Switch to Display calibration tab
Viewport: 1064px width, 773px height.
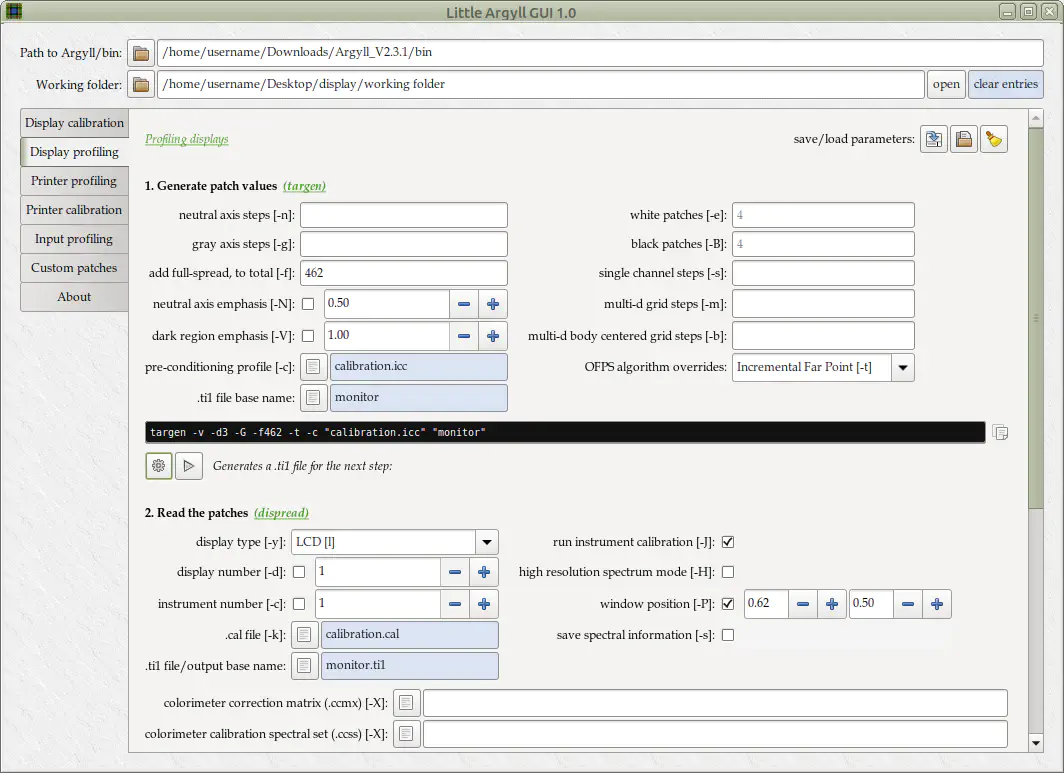tap(74, 123)
